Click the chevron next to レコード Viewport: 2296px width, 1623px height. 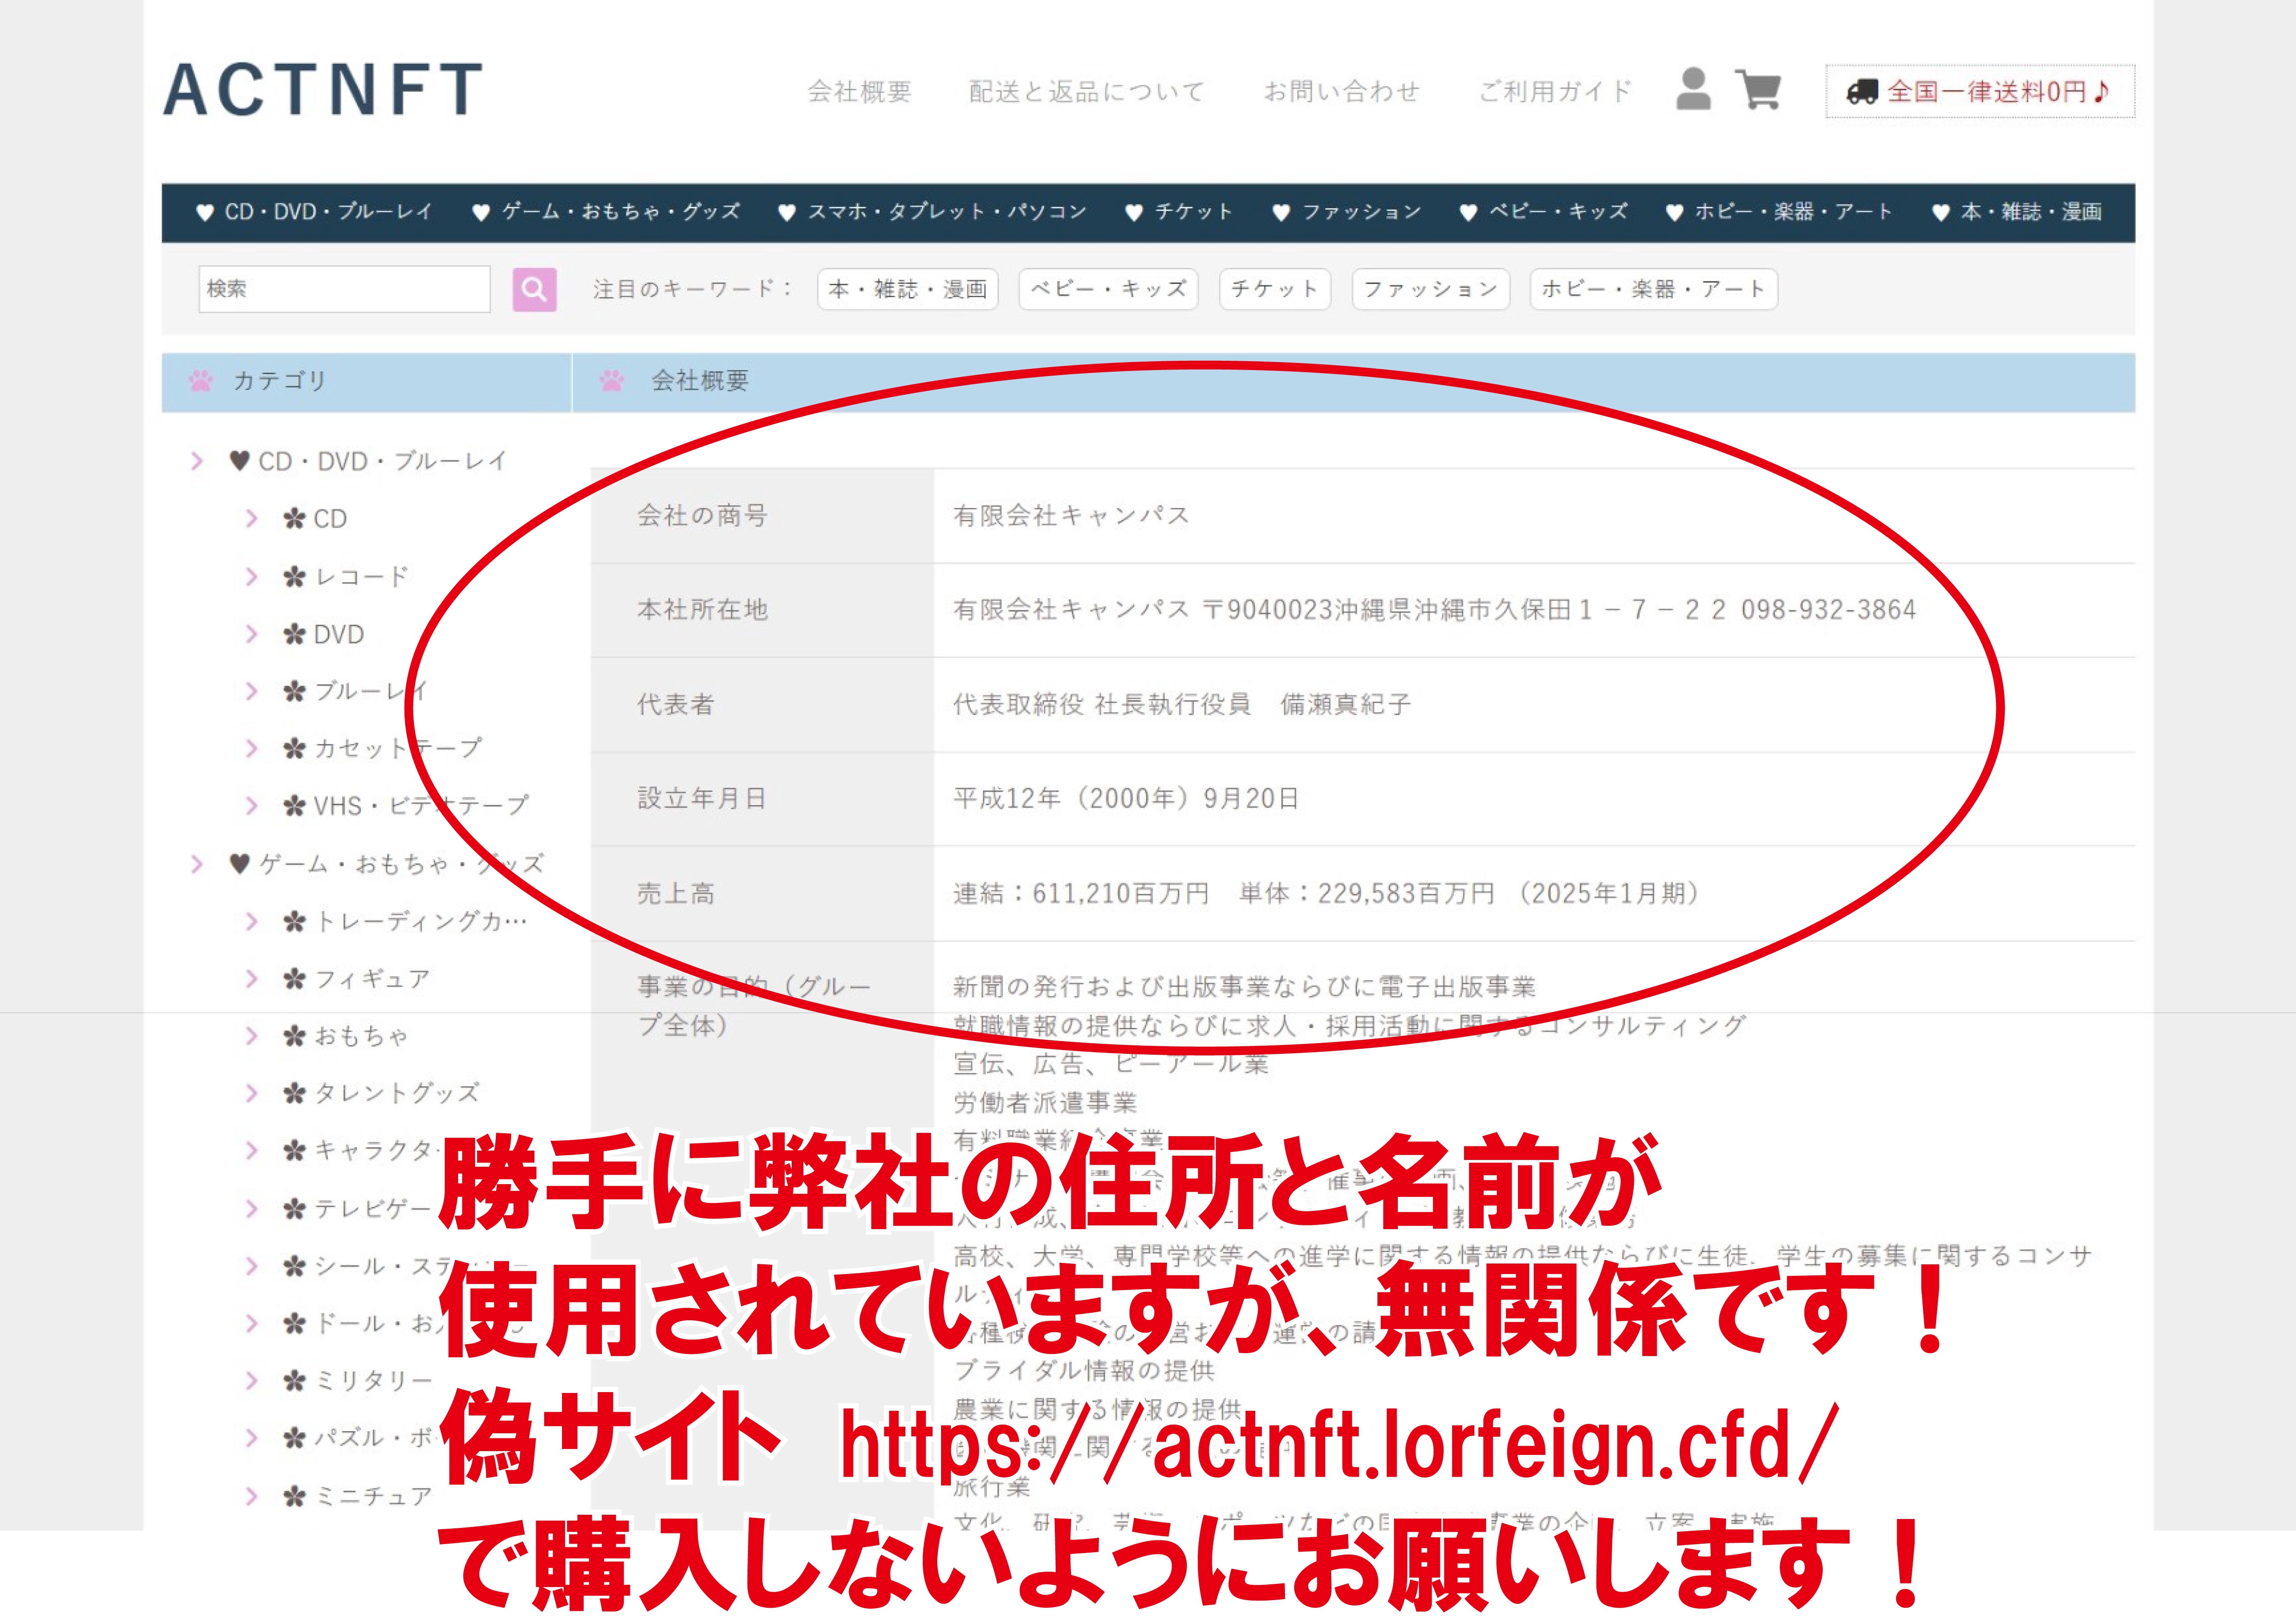[x=252, y=577]
